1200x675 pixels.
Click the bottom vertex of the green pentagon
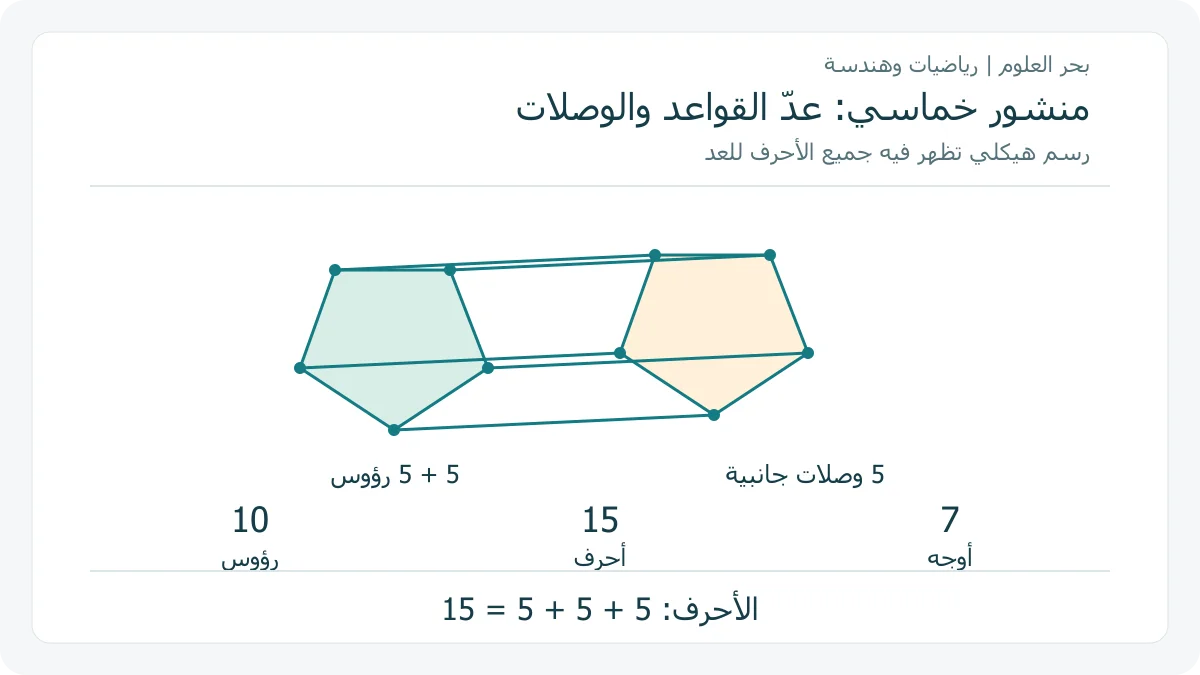tap(394, 430)
